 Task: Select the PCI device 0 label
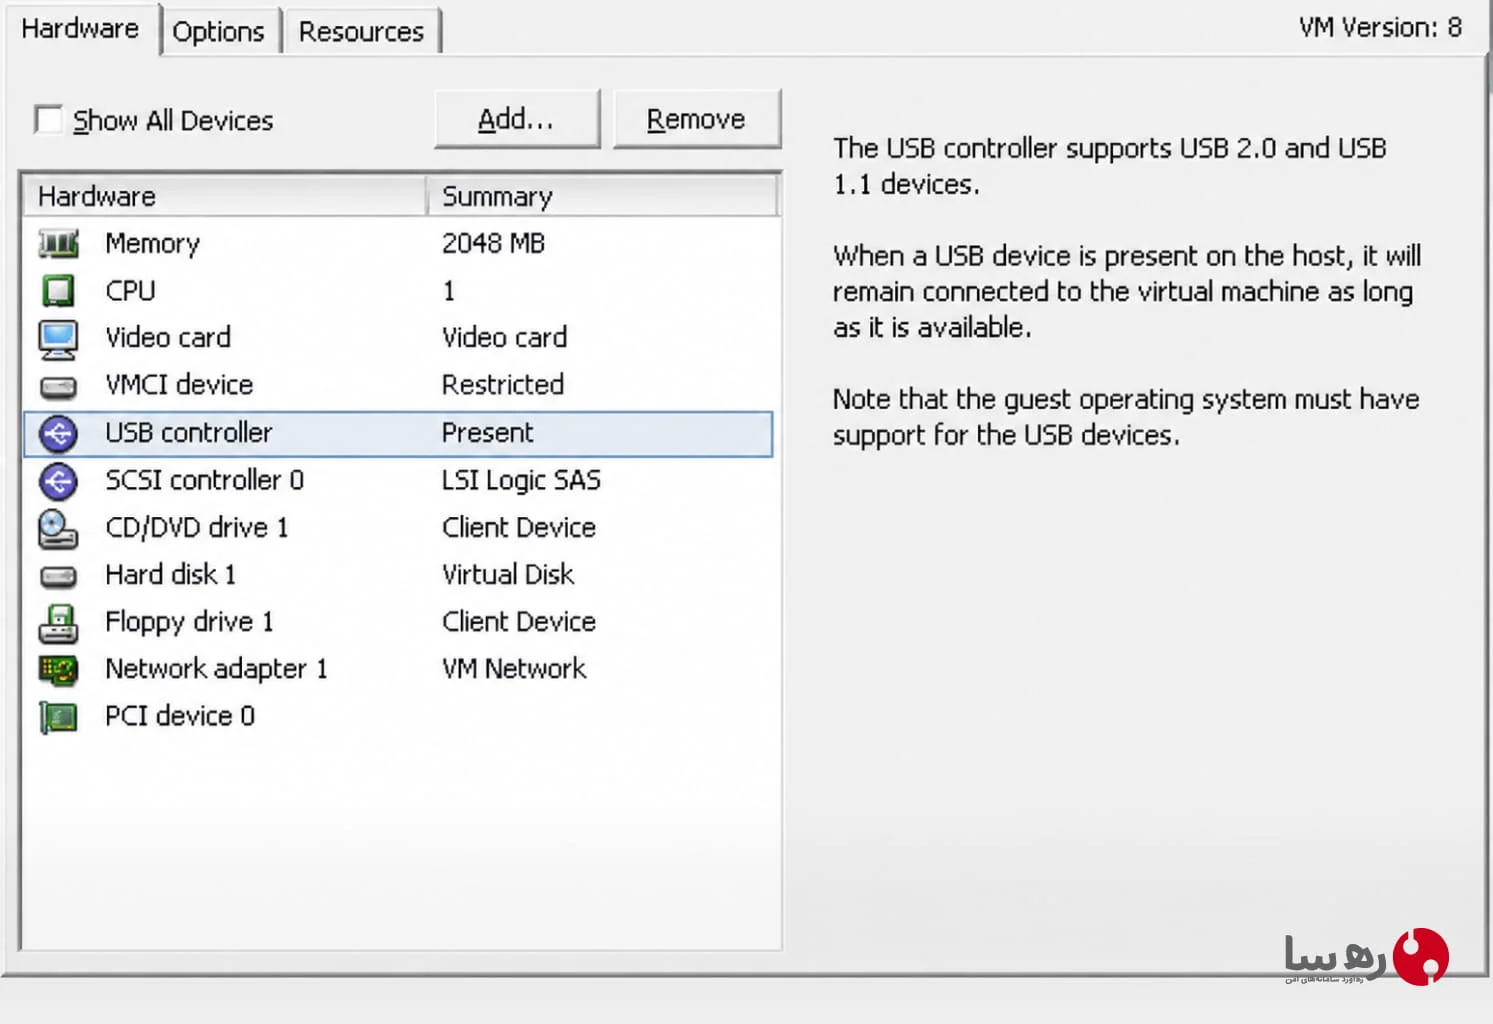[x=180, y=716]
